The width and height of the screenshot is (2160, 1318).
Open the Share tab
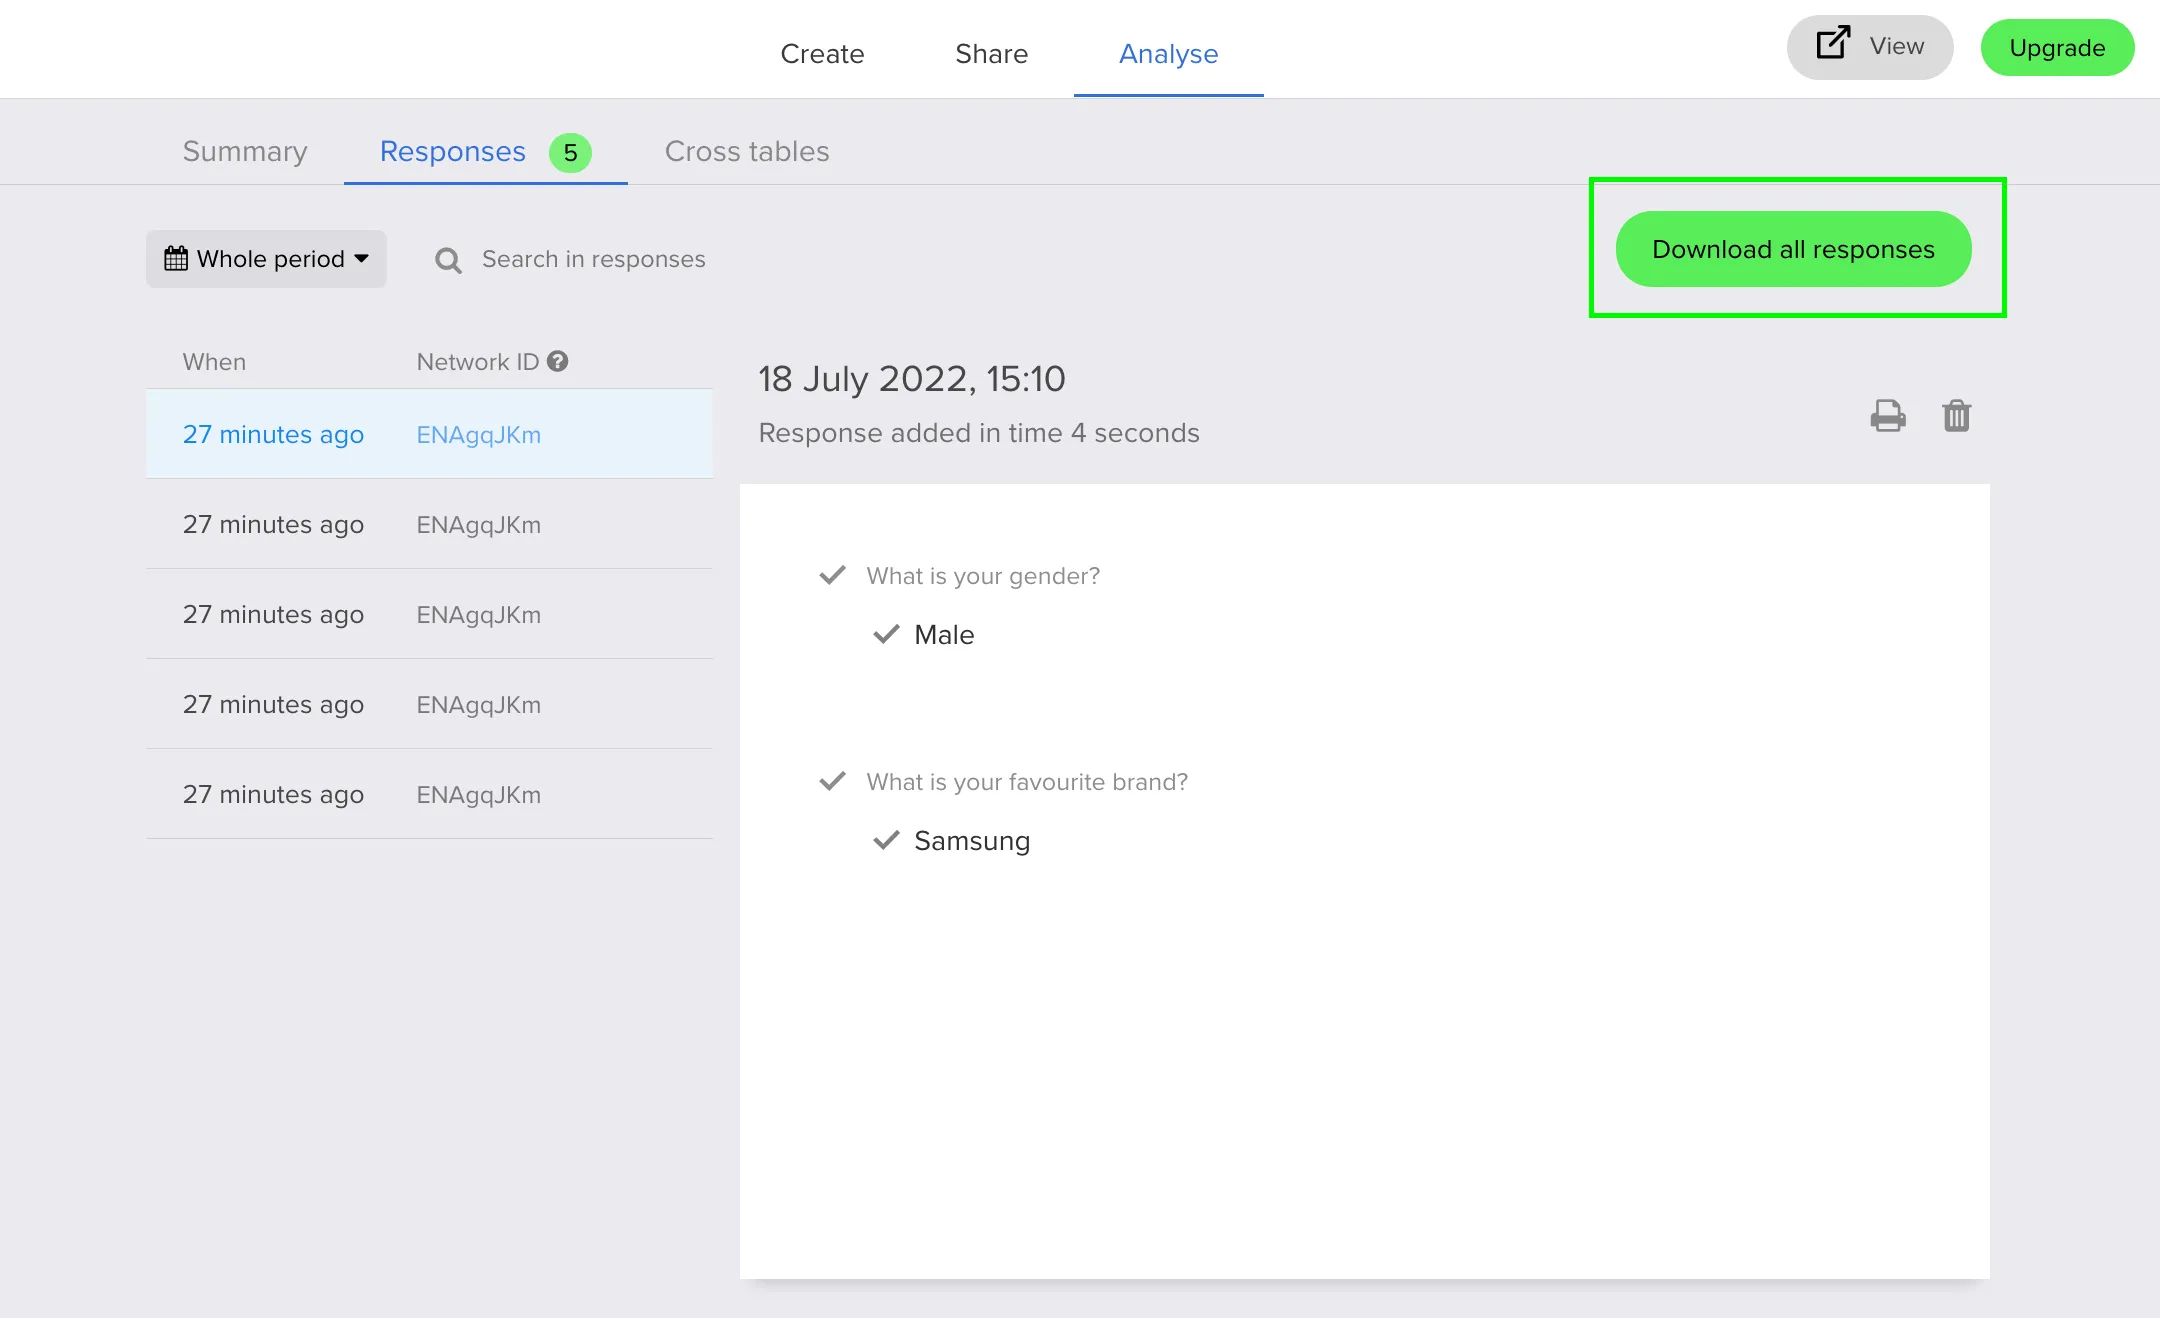click(991, 54)
